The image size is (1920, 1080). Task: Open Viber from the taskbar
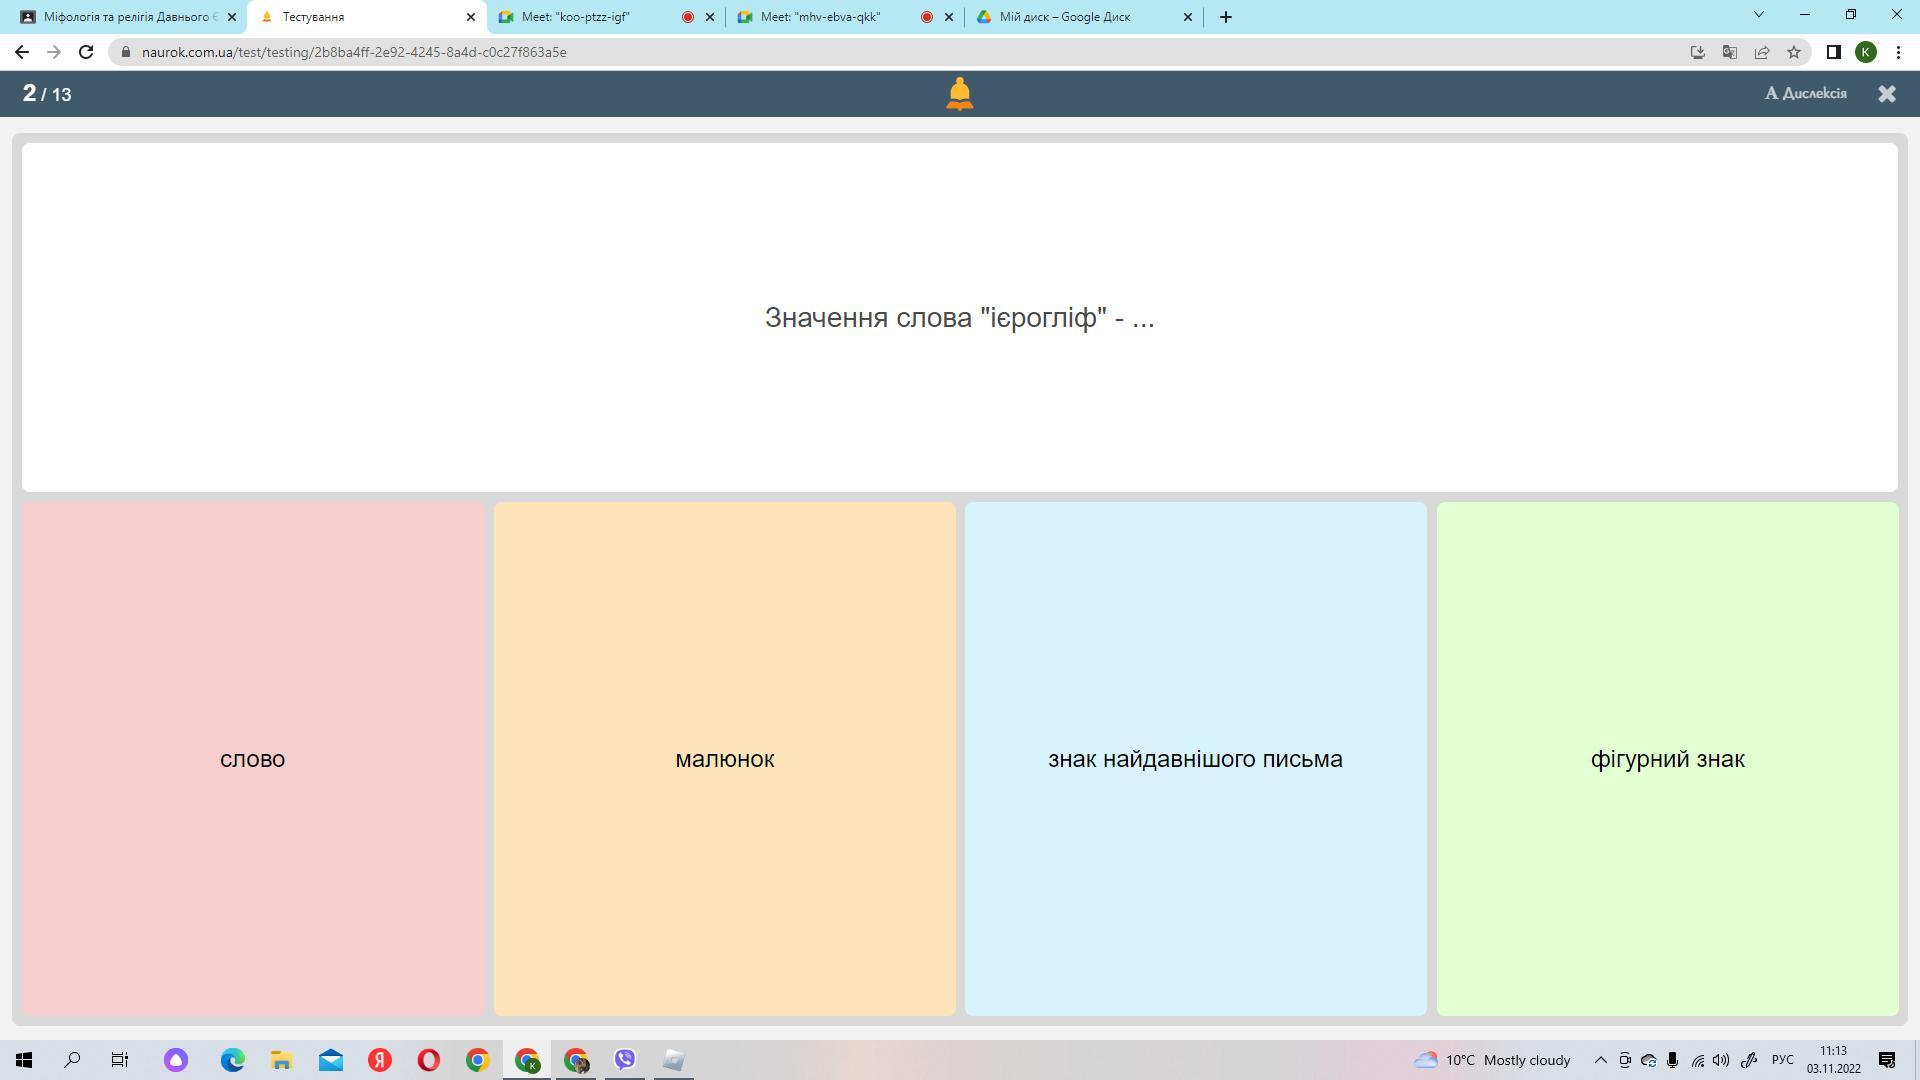tap(625, 1060)
